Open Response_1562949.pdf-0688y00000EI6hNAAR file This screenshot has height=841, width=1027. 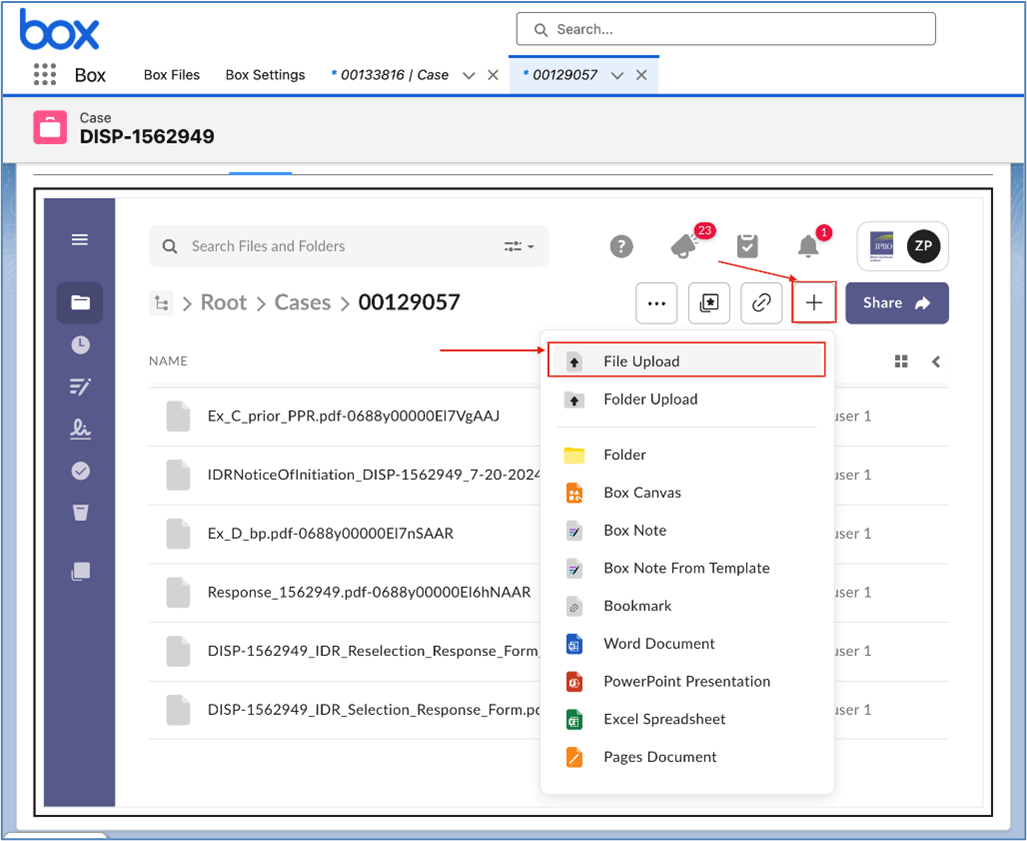point(369,592)
